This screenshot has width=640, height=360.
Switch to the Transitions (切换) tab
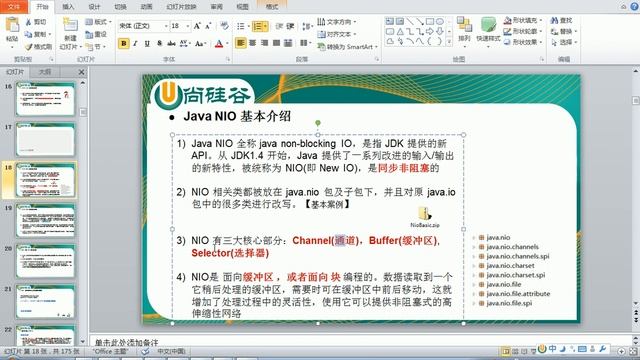pyautogui.click(x=120, y=7)
